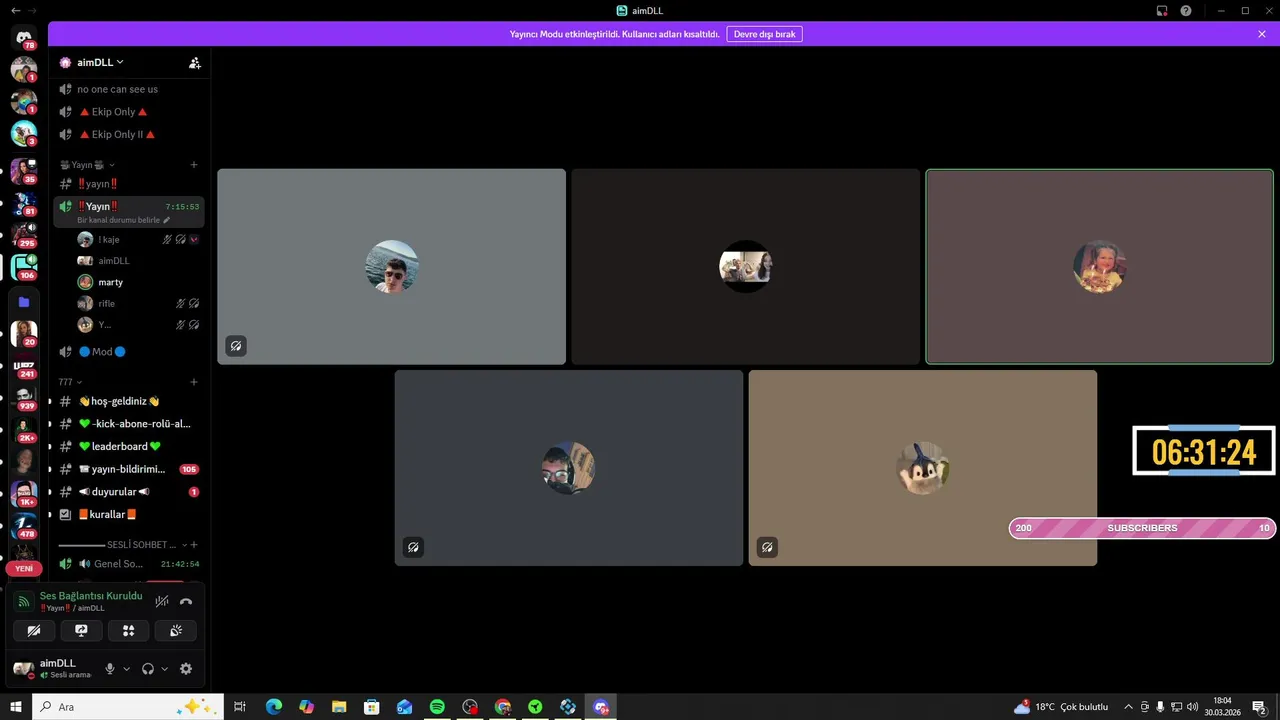The image size is (1280, 720).
Task: Mute the microphone in user panel
Action: pos(110,669)
